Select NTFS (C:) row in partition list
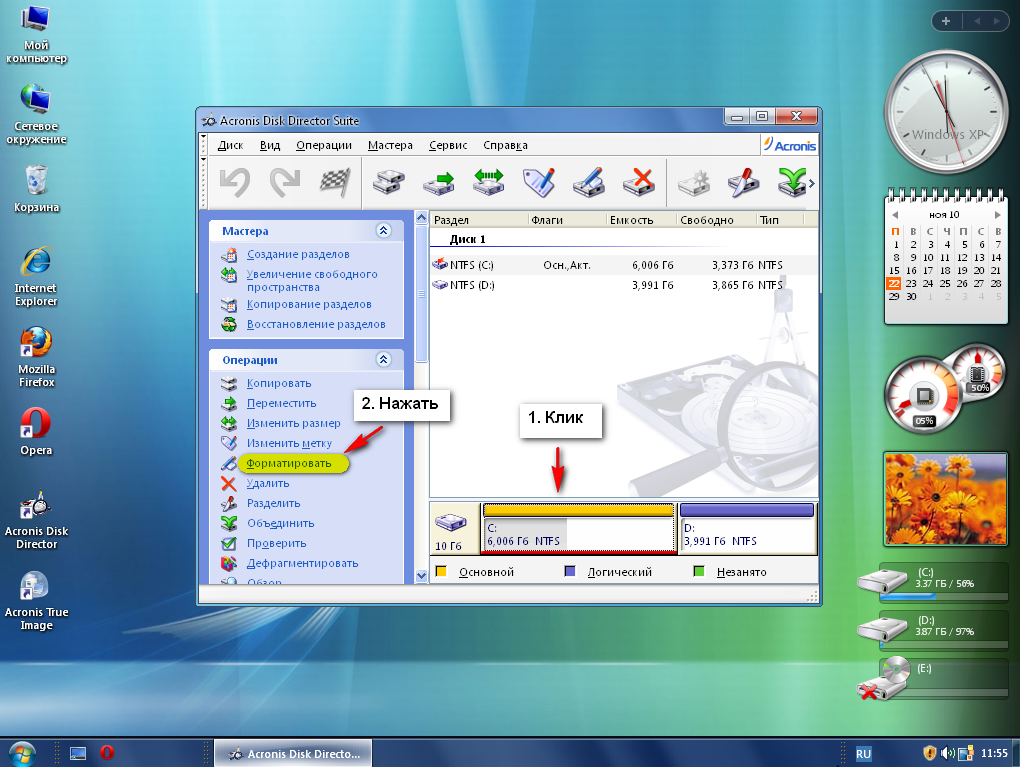This screenshot has height=767, width=1020. coord(623,265)
